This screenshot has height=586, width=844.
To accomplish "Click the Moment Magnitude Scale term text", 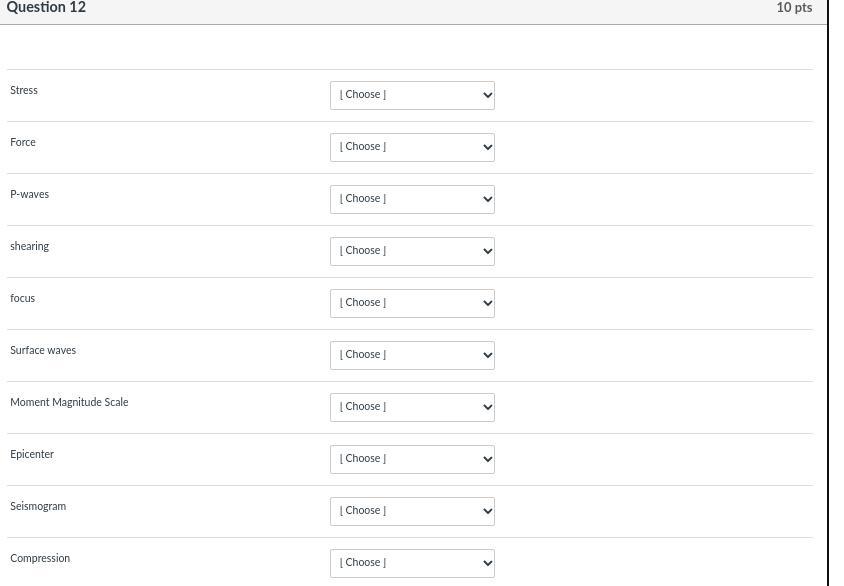I will point(69,402).
